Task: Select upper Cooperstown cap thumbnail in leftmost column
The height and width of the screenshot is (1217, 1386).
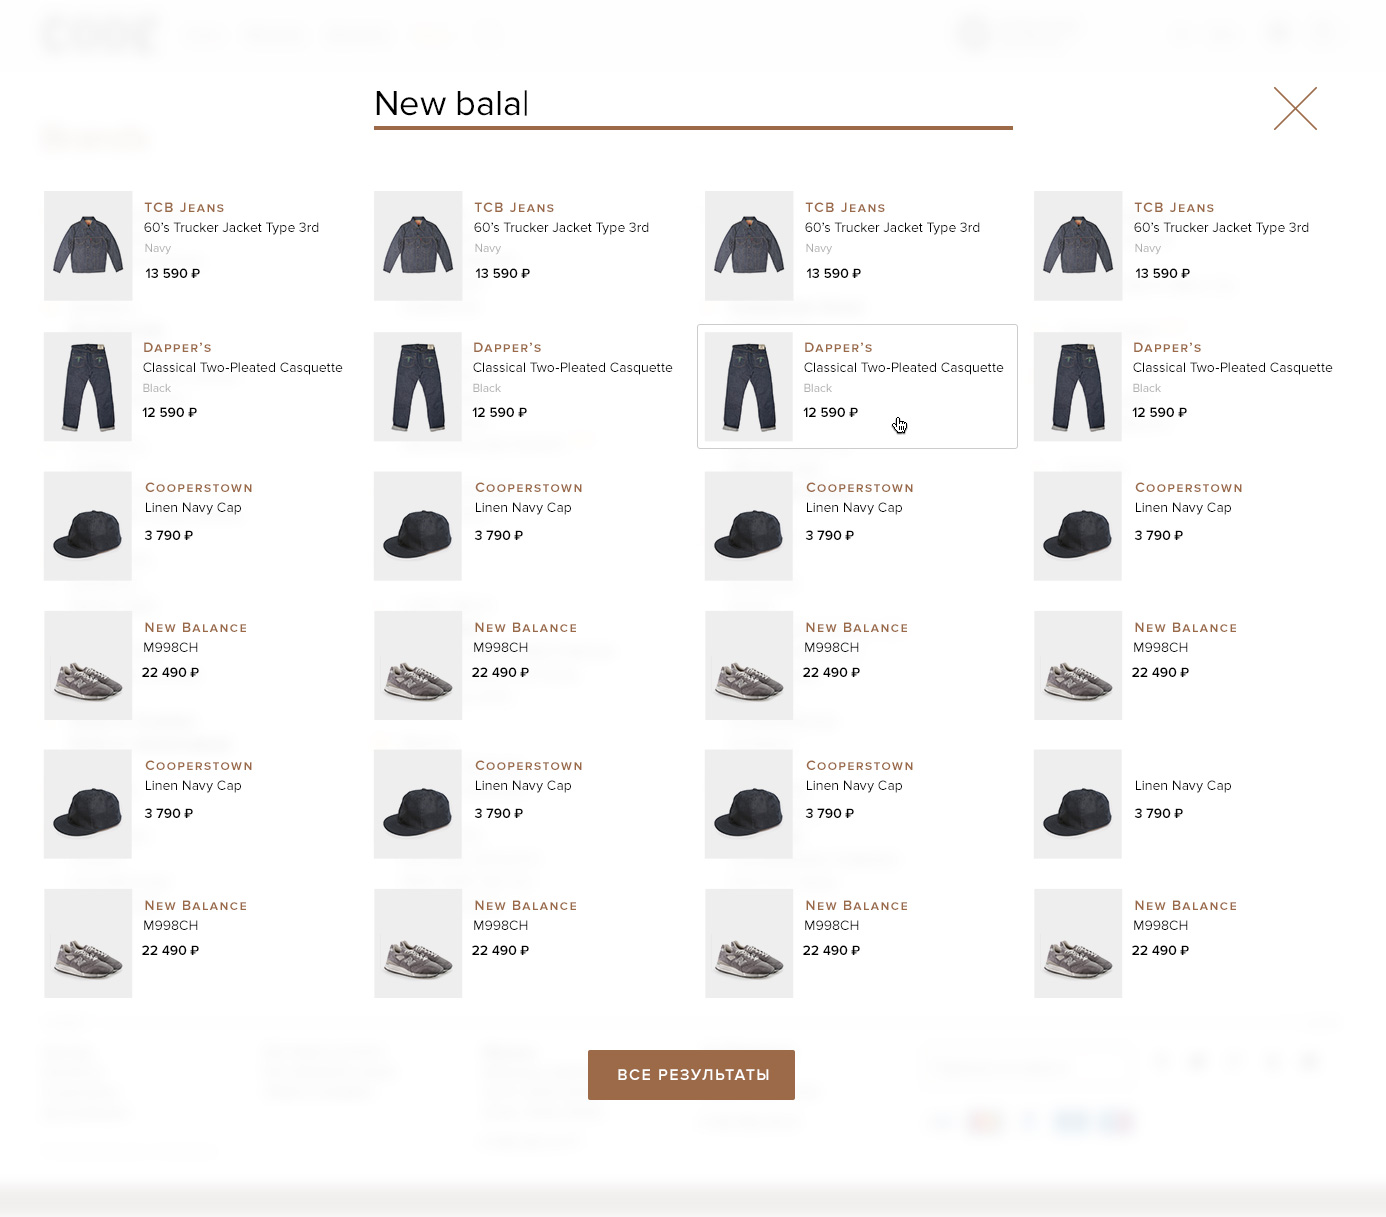Action: [88, 526]
